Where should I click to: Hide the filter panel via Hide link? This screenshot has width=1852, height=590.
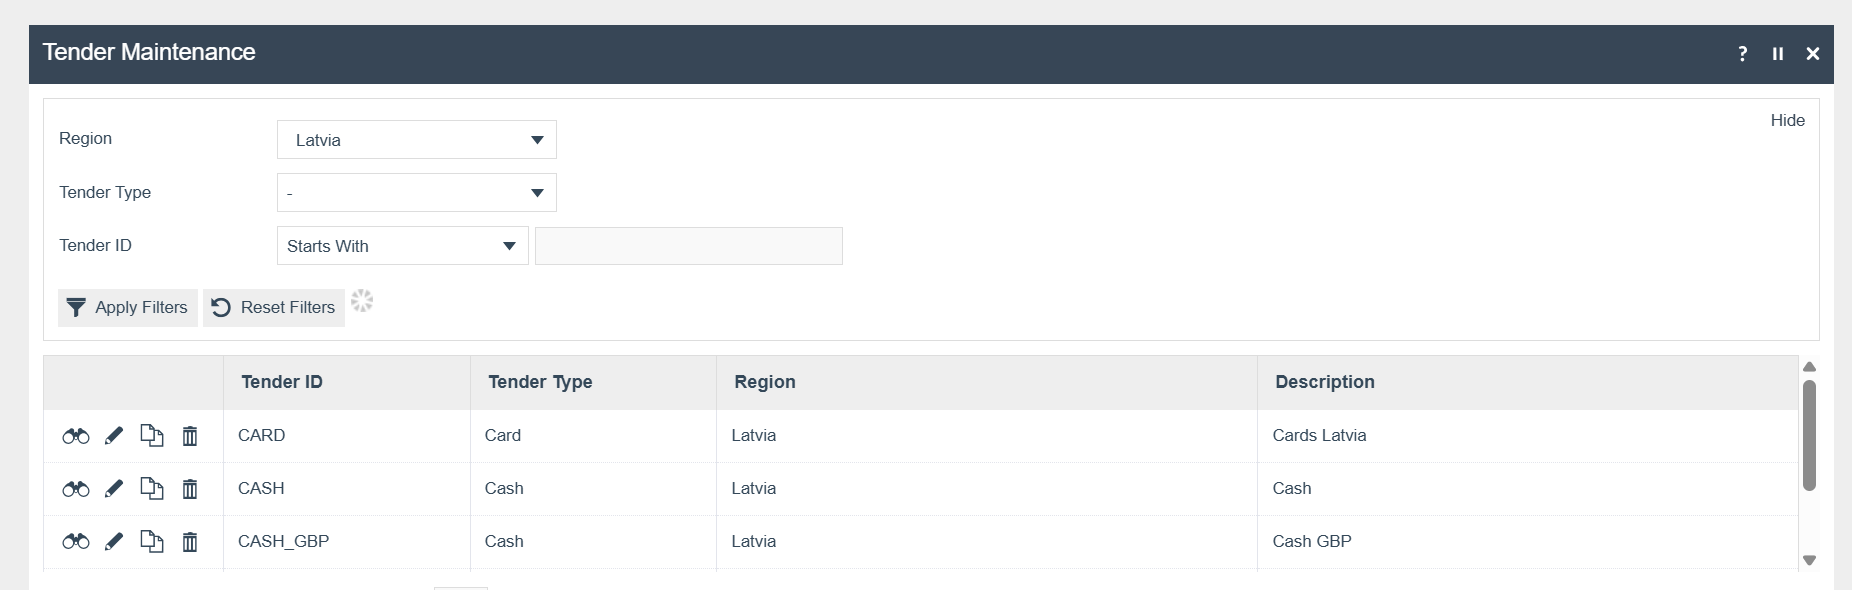coord(1787,120)
